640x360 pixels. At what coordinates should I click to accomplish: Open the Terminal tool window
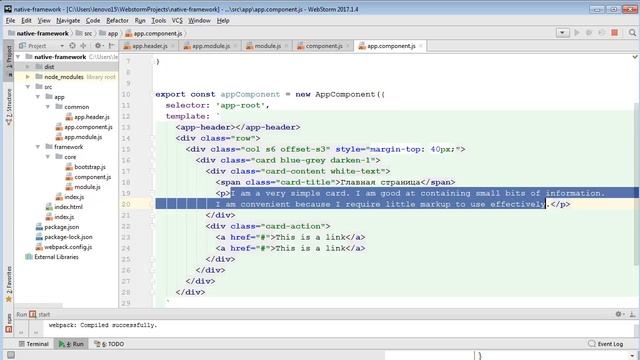point(33,344)
